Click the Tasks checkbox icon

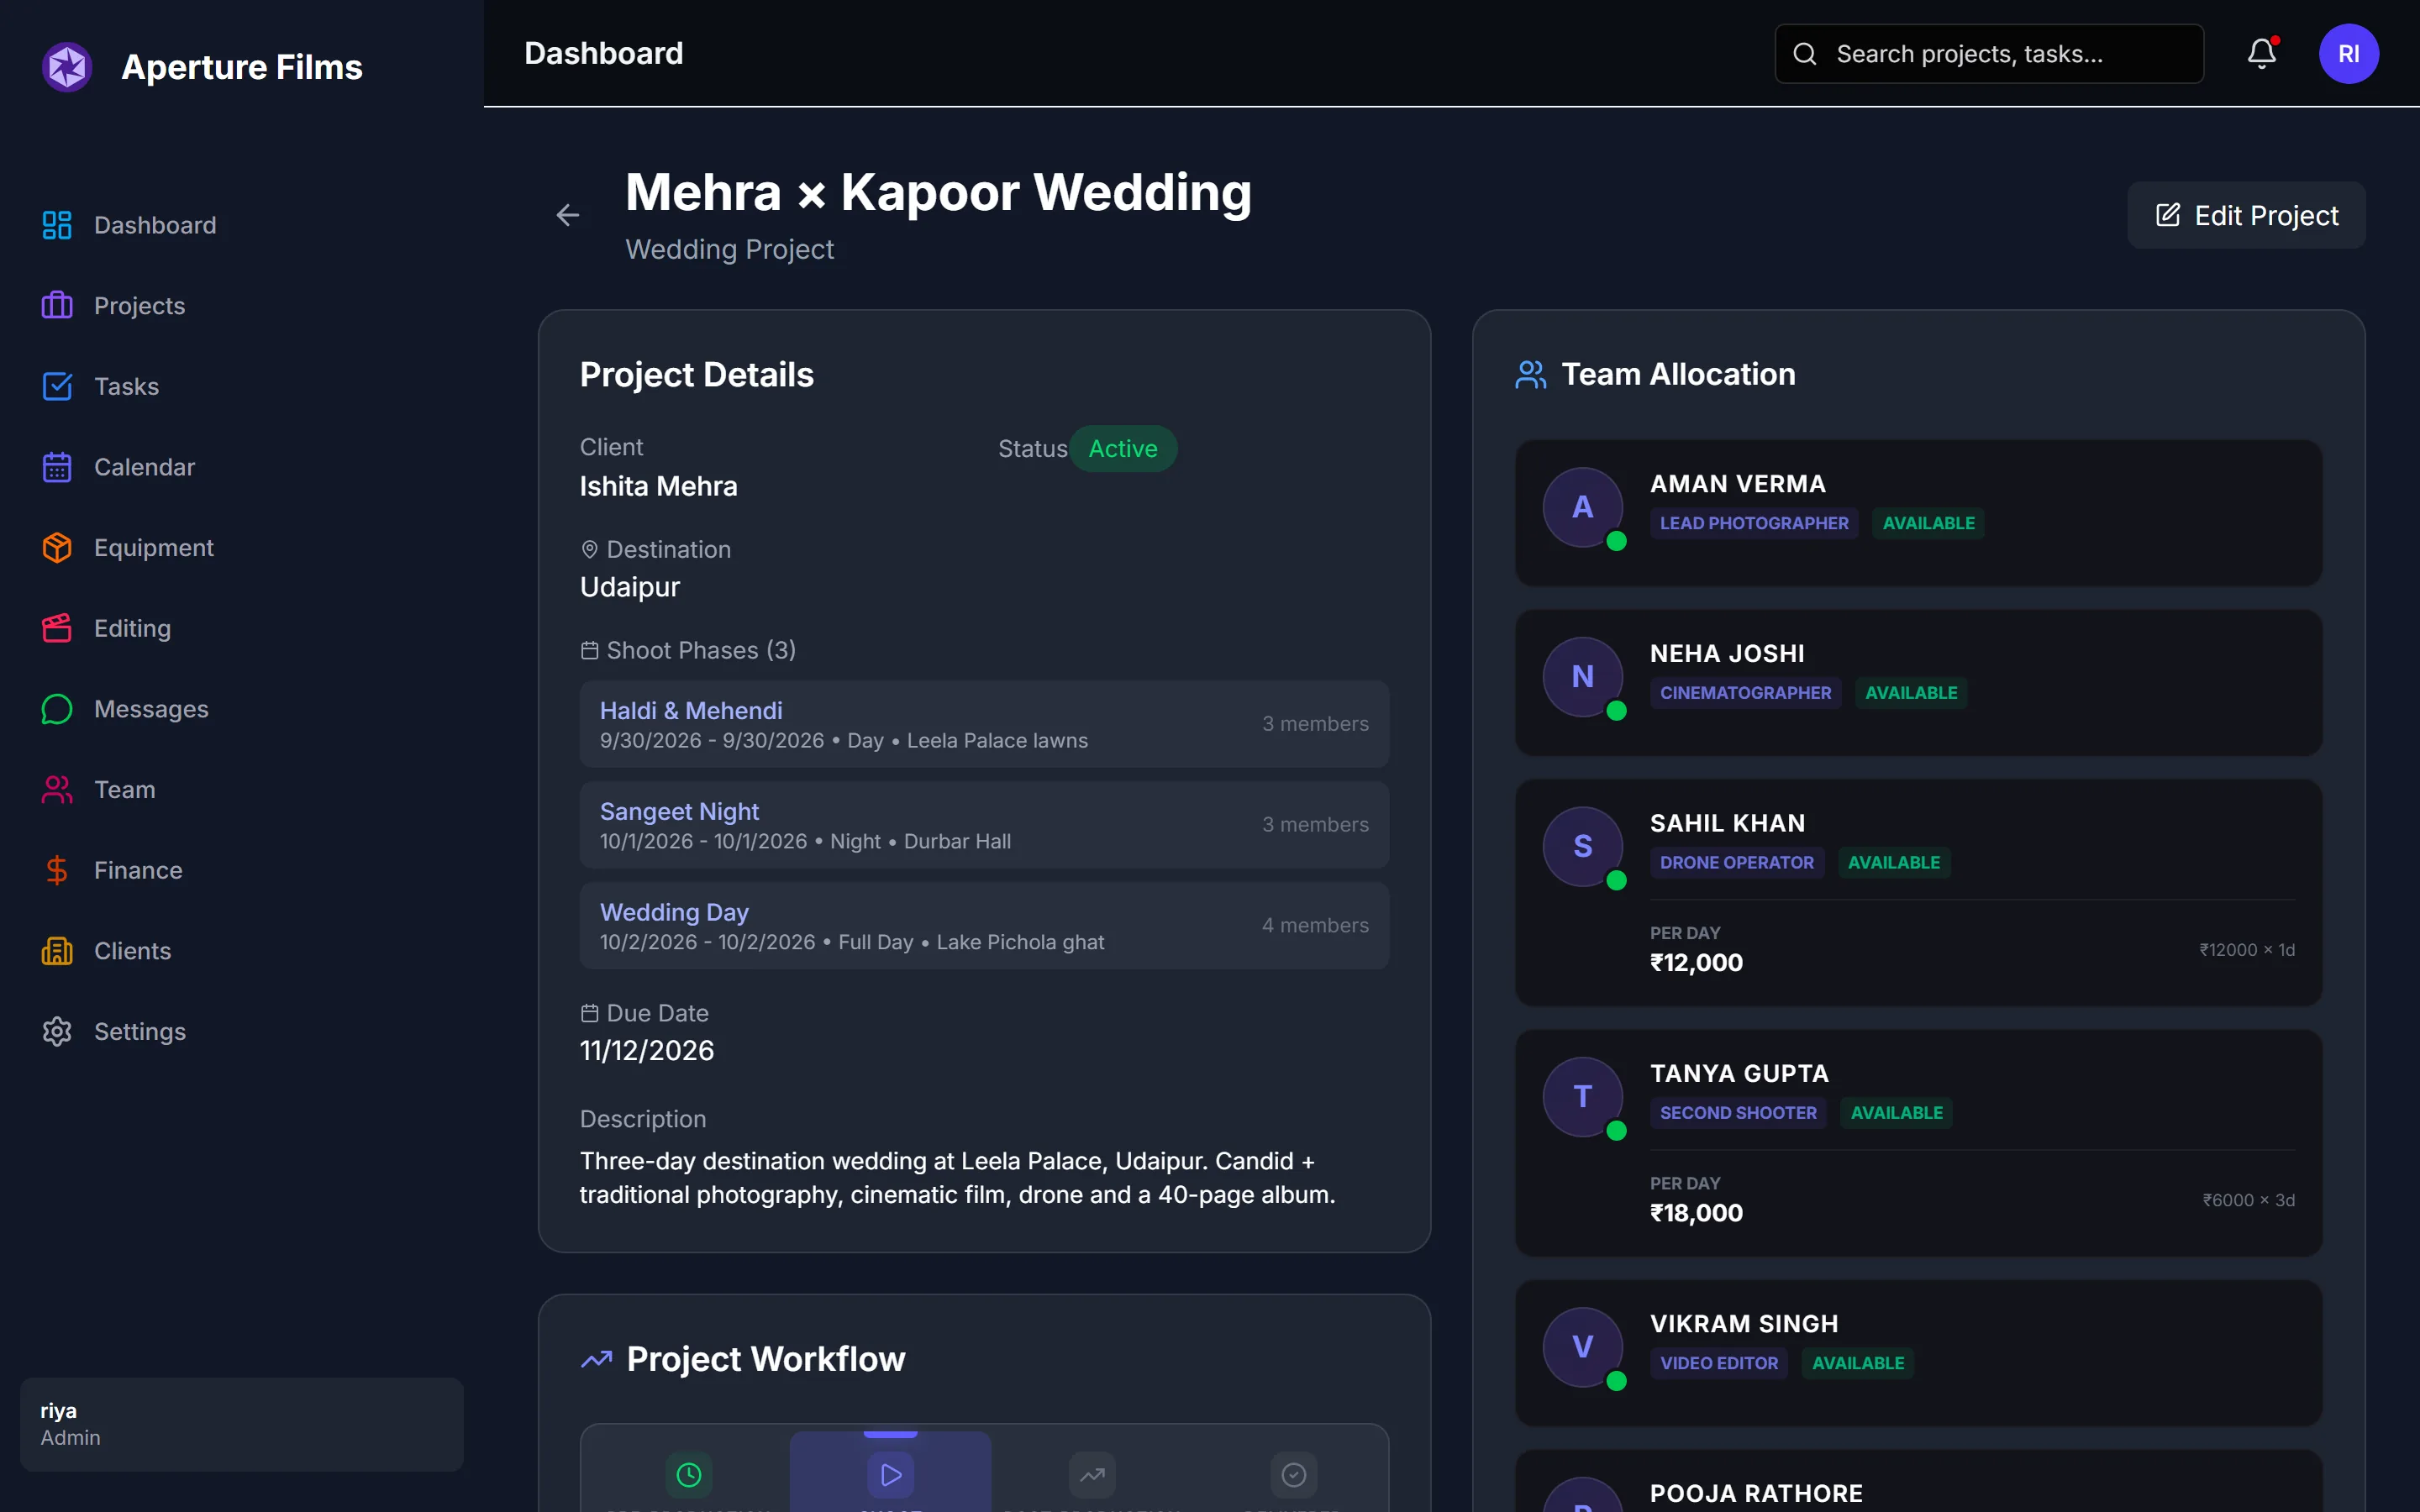click(x=57, y=386)
